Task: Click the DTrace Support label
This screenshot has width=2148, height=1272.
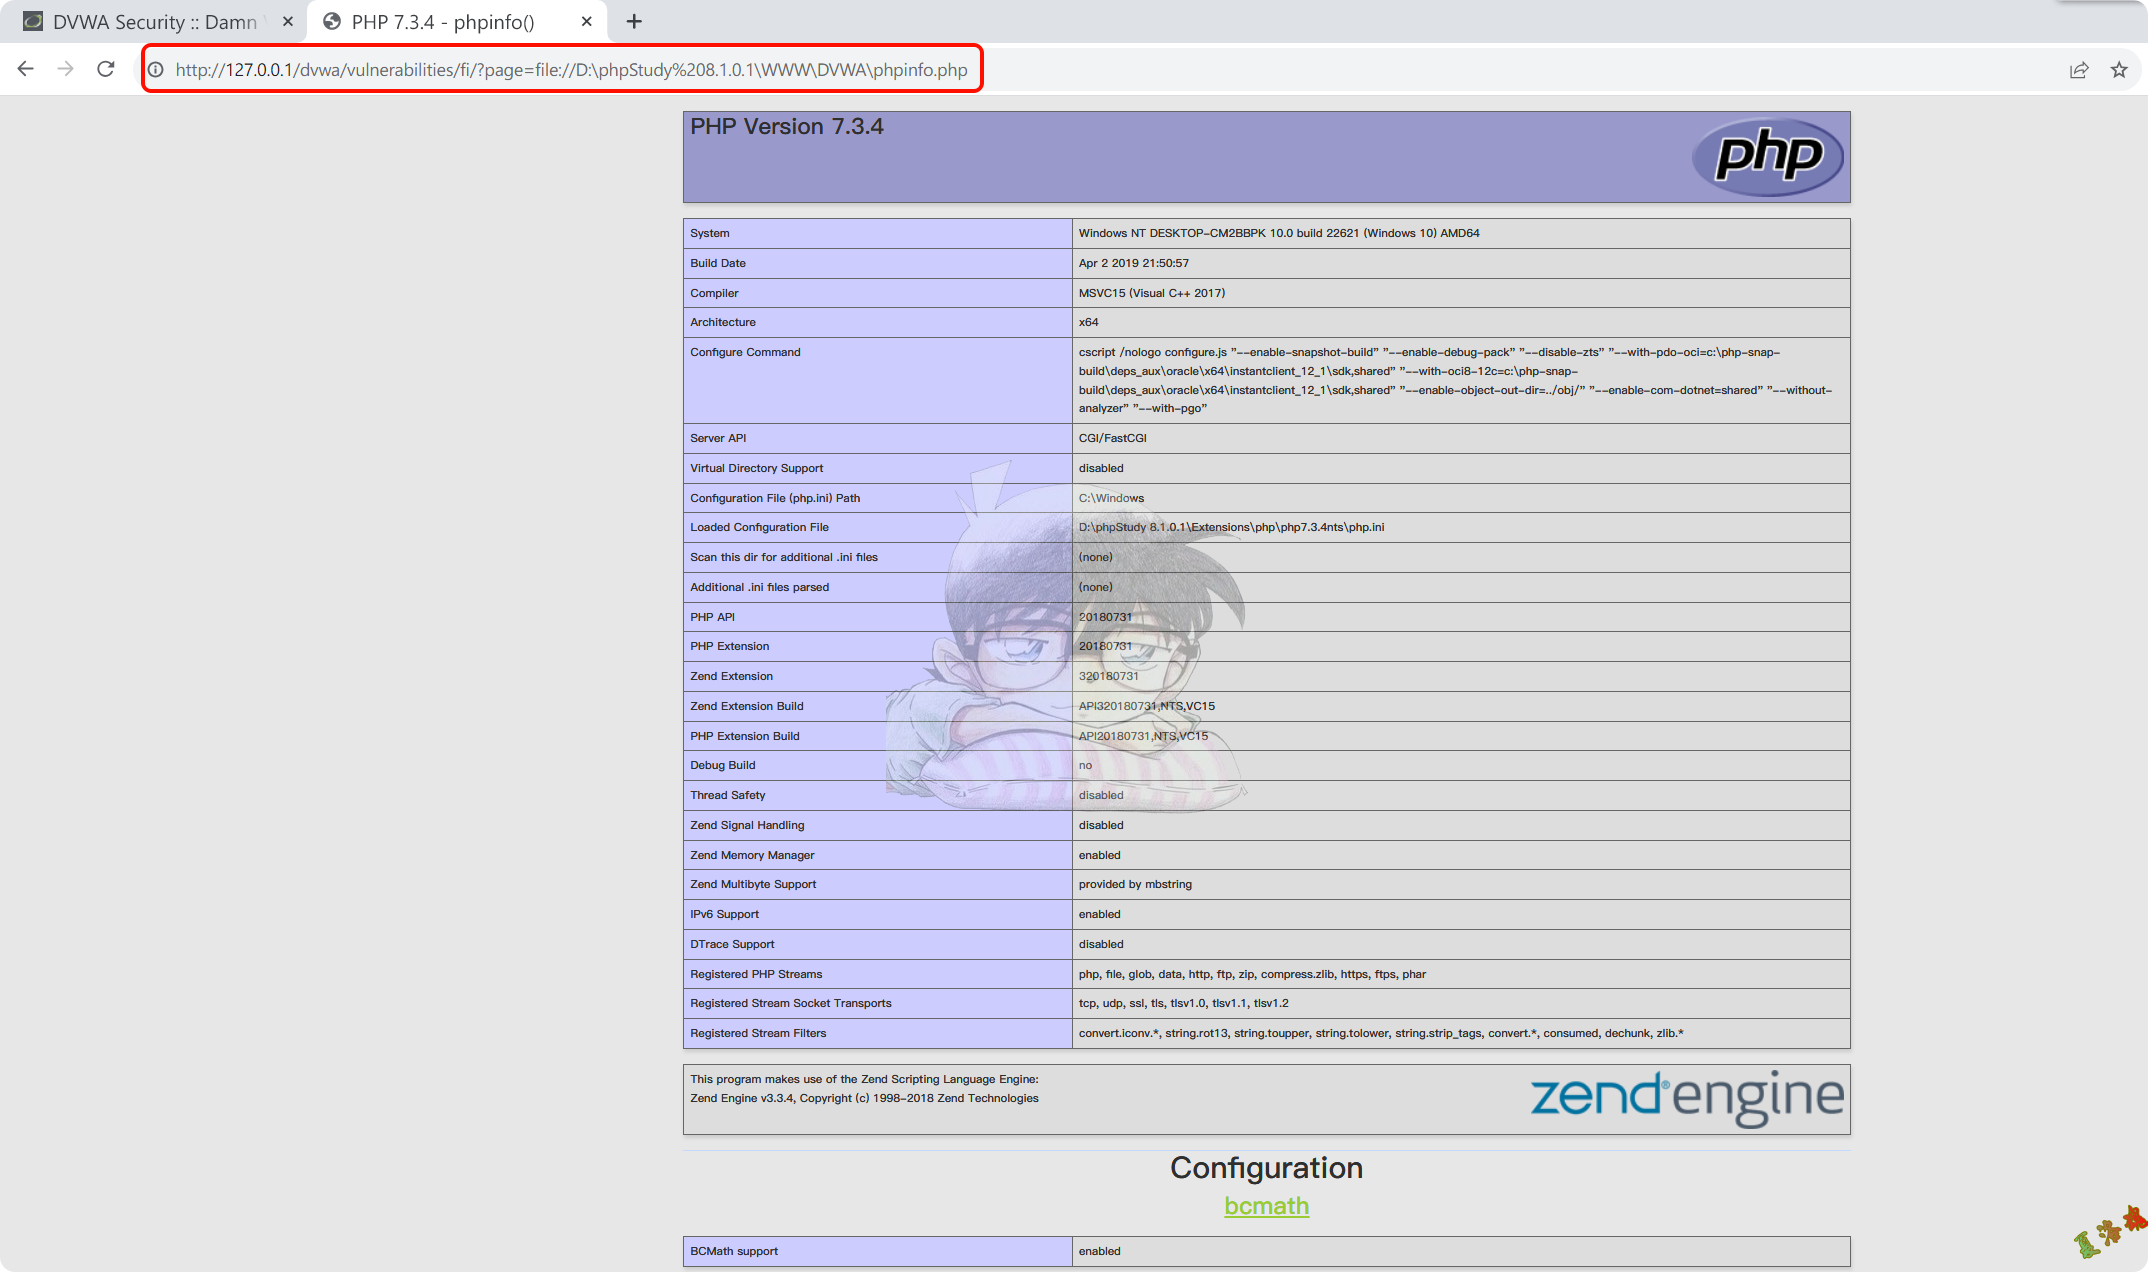Action: tap(732, 944)
